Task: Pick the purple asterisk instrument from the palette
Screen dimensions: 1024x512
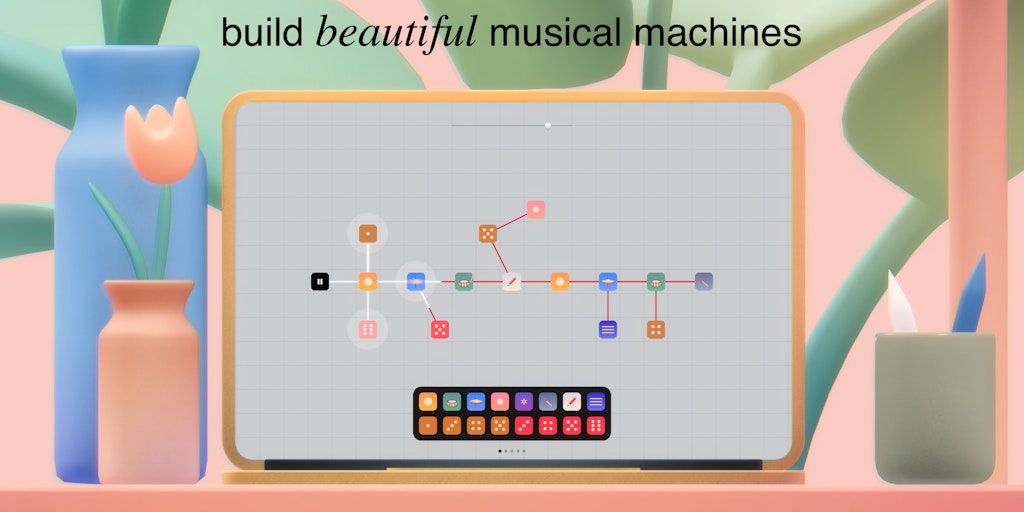Action: pos(524,402)
